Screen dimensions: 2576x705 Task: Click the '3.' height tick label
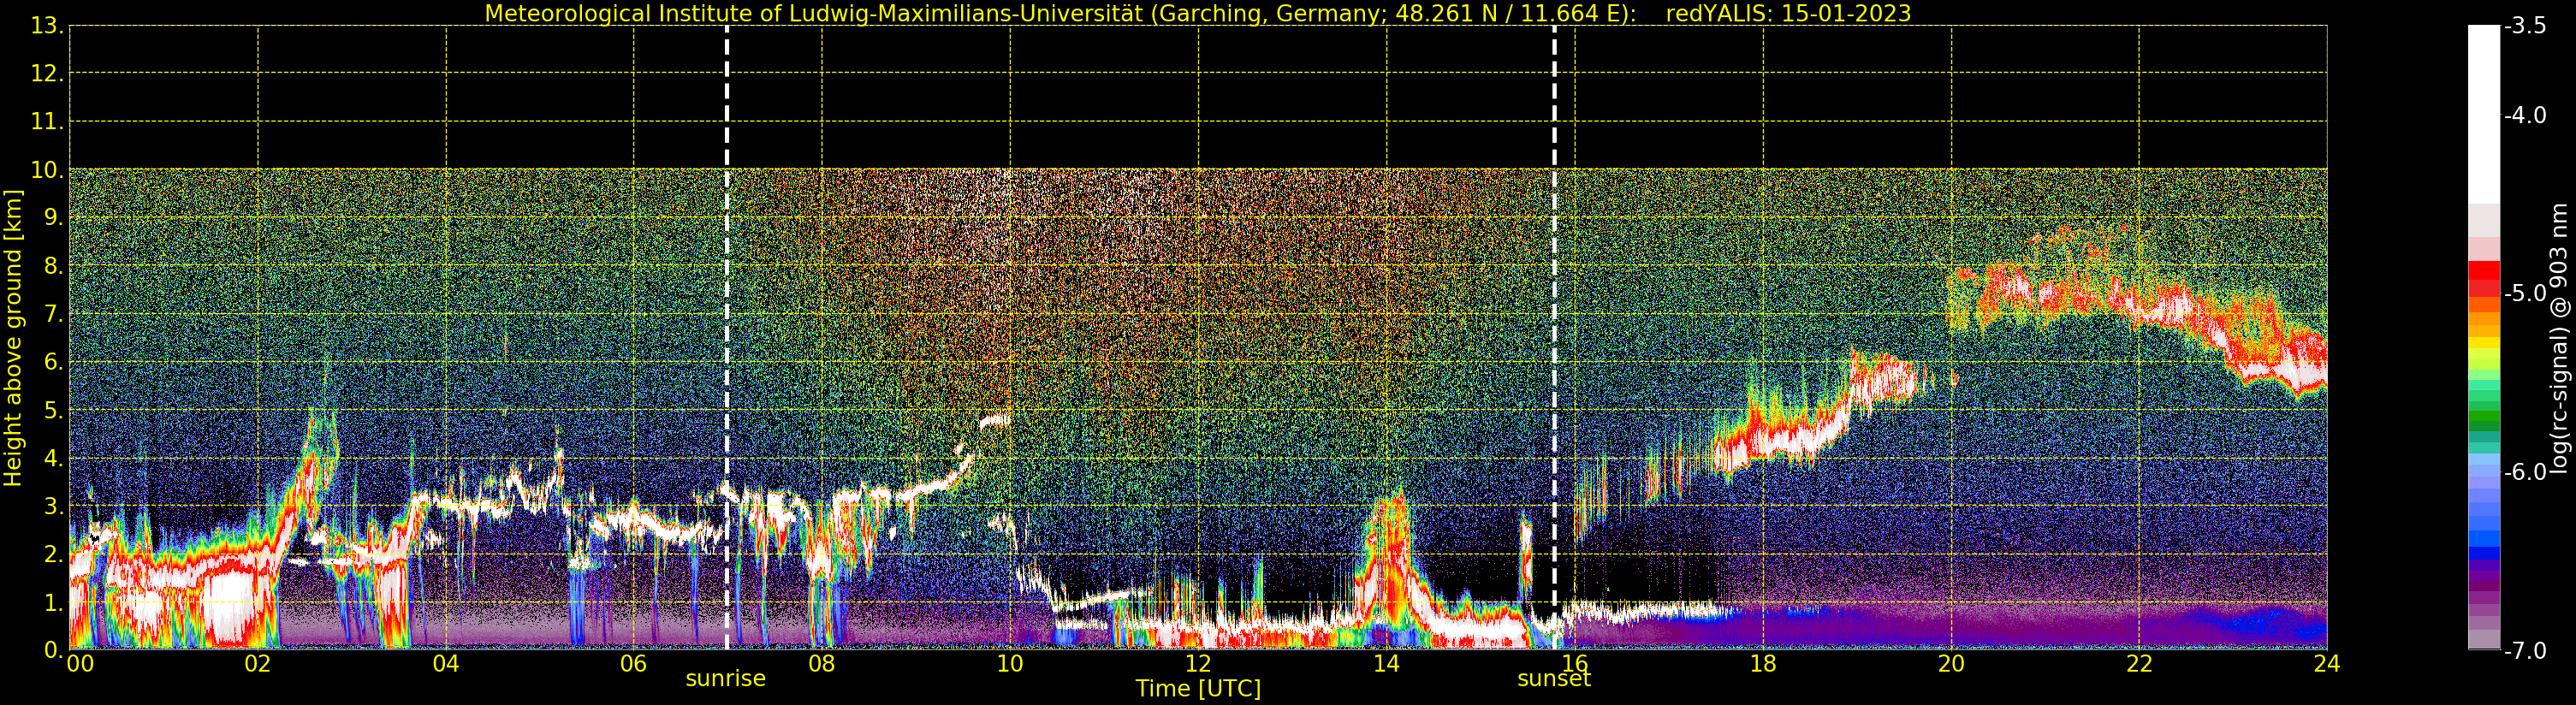[53, 507]
